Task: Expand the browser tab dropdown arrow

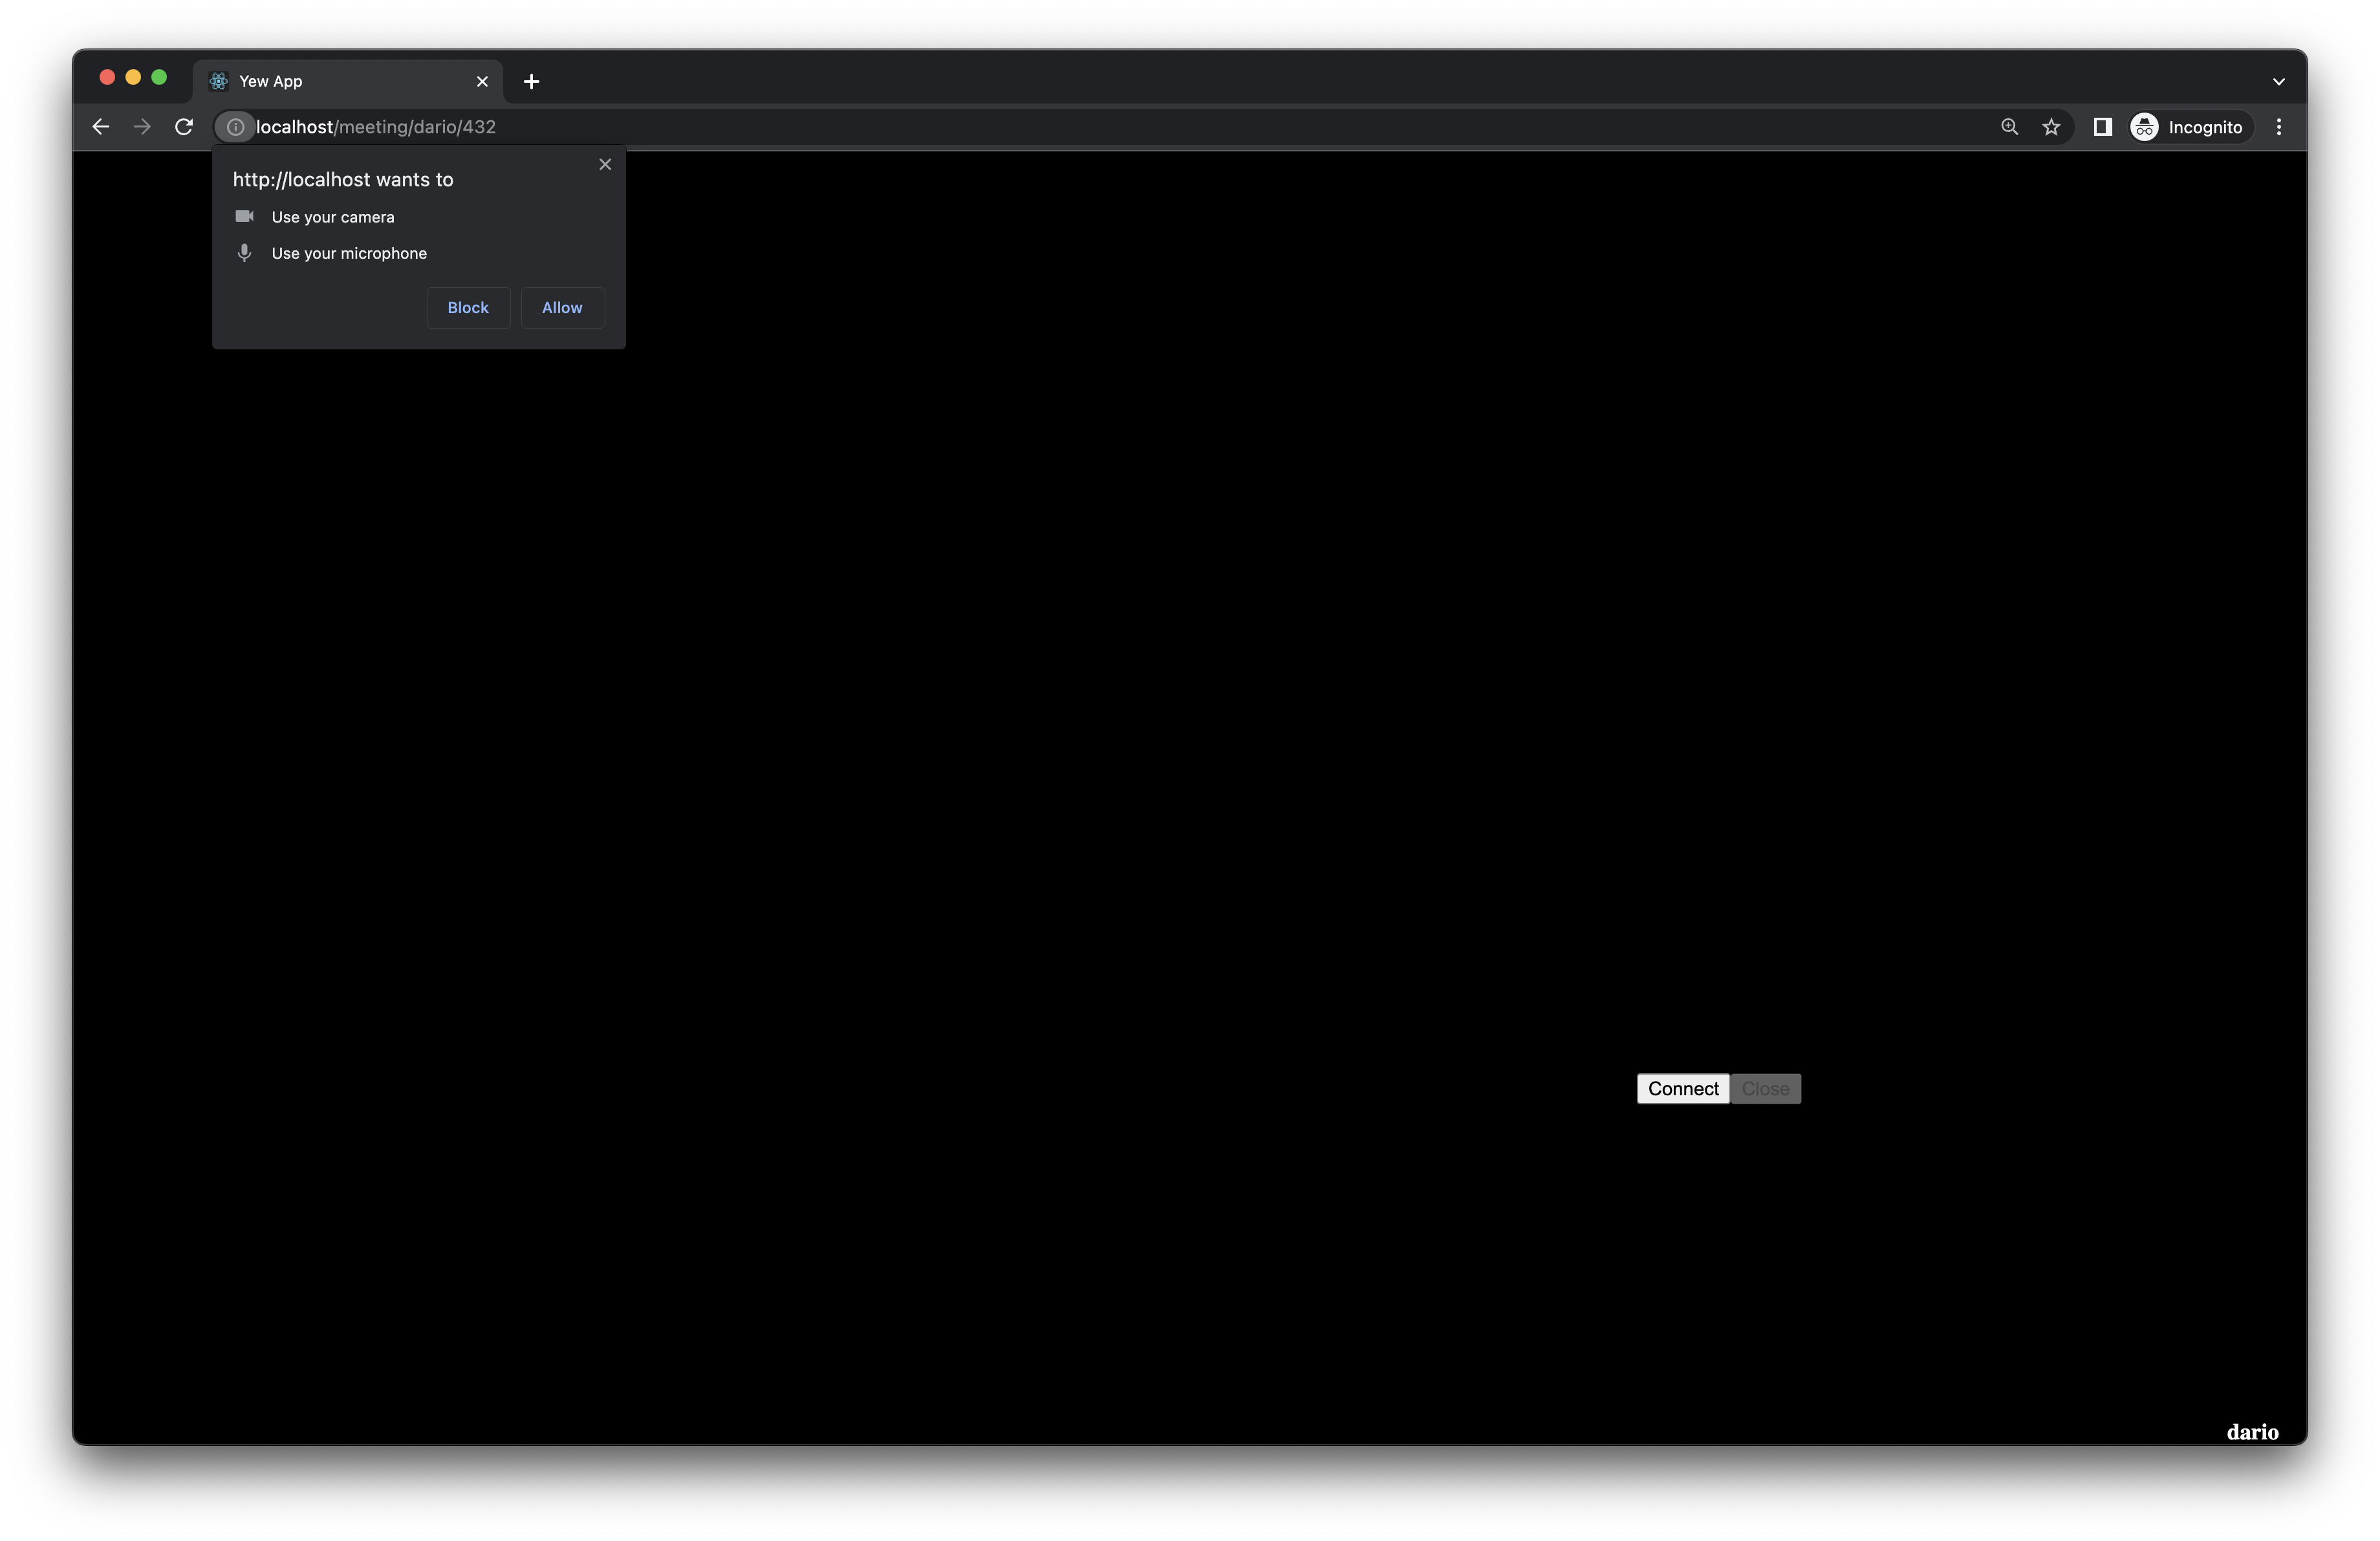Action: pyautogui.click(x=2279, y=80)
